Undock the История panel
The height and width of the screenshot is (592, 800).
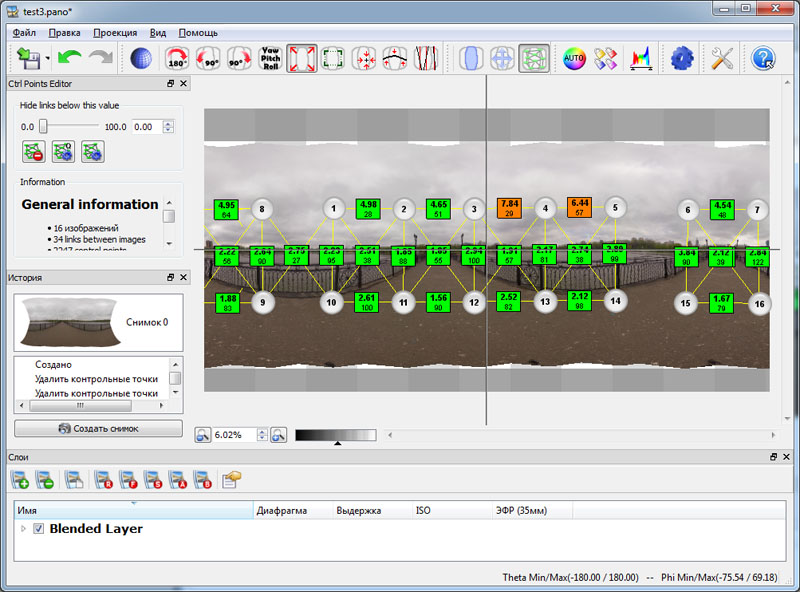(x=170, y=277)
